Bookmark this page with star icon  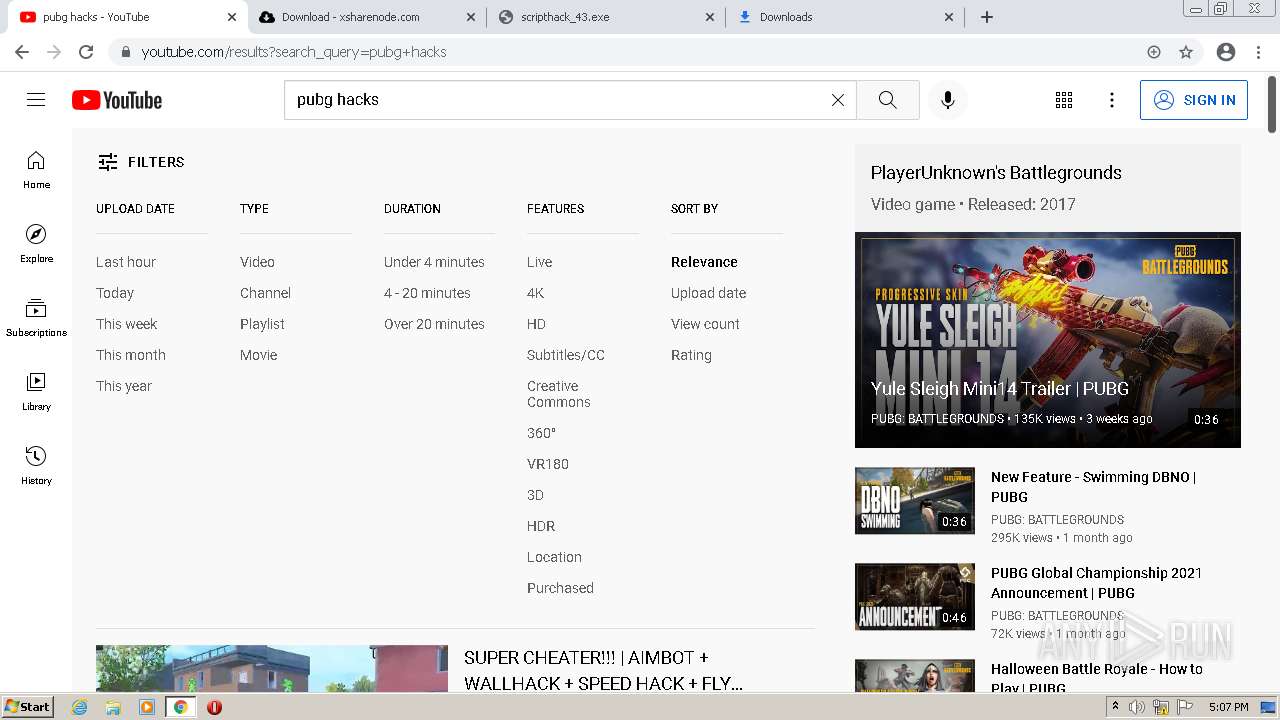coord(1186,52)
